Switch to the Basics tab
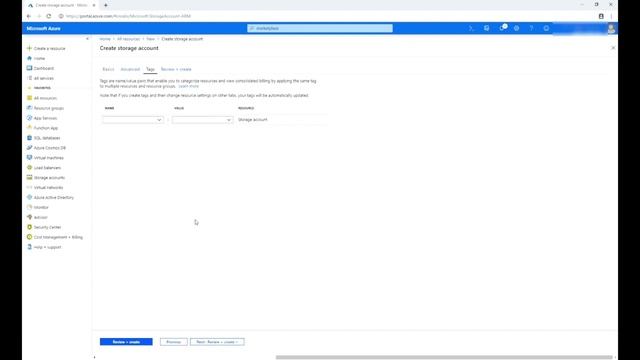640x360 pixels. 108,69
